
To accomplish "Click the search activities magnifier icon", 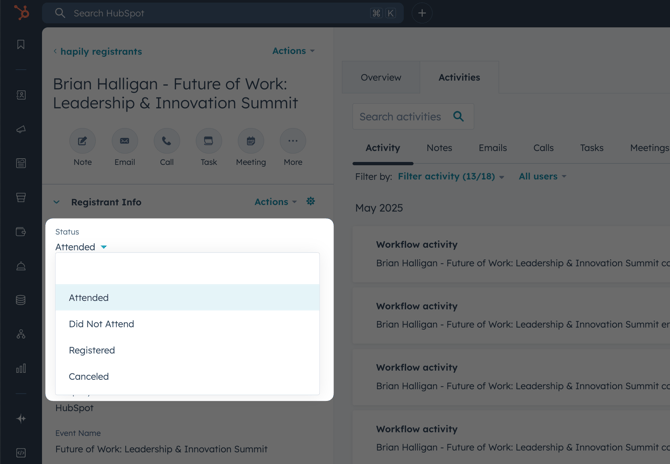I will pos(459,117).
